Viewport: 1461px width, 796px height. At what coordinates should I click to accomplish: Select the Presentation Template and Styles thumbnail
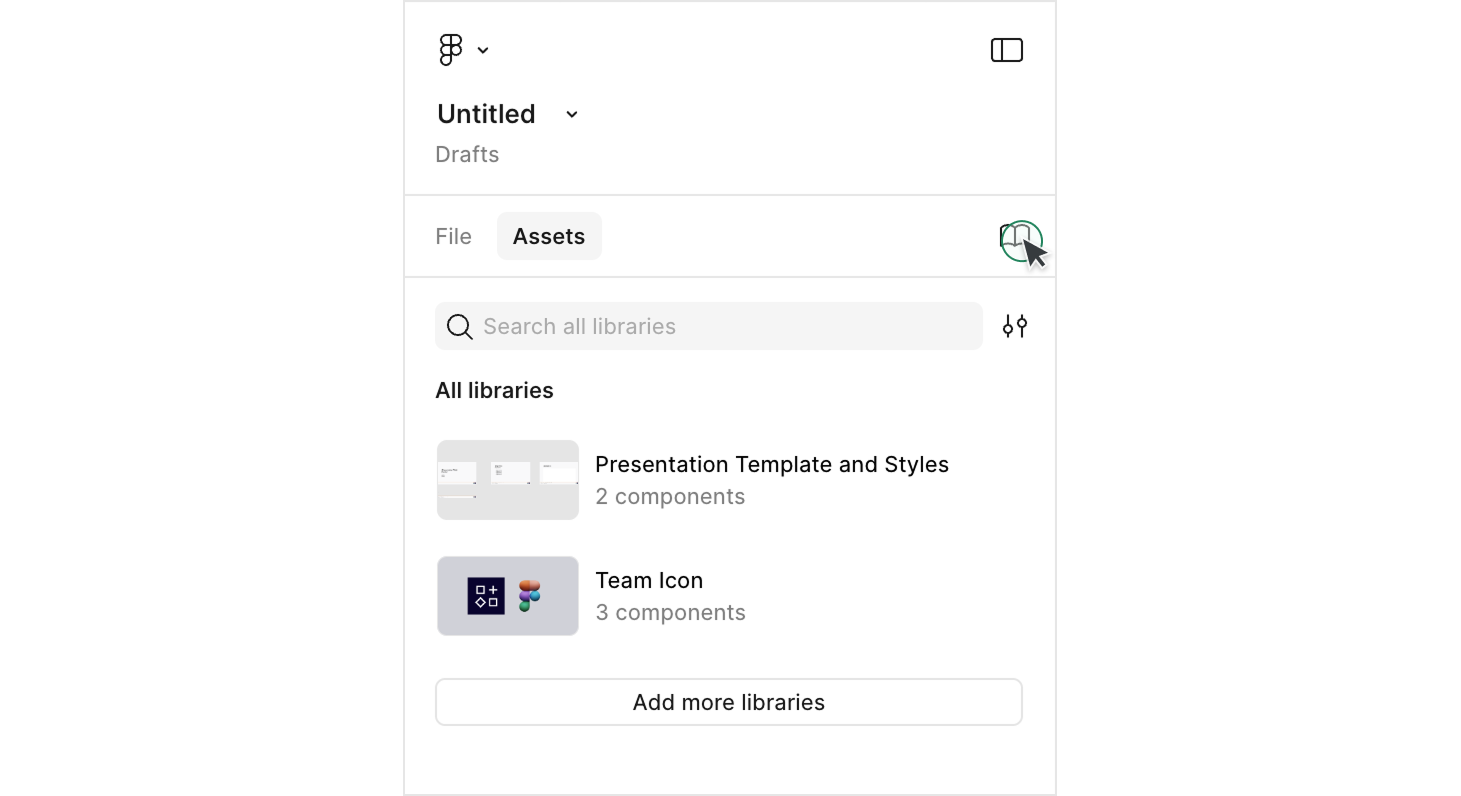pos(507,479)
